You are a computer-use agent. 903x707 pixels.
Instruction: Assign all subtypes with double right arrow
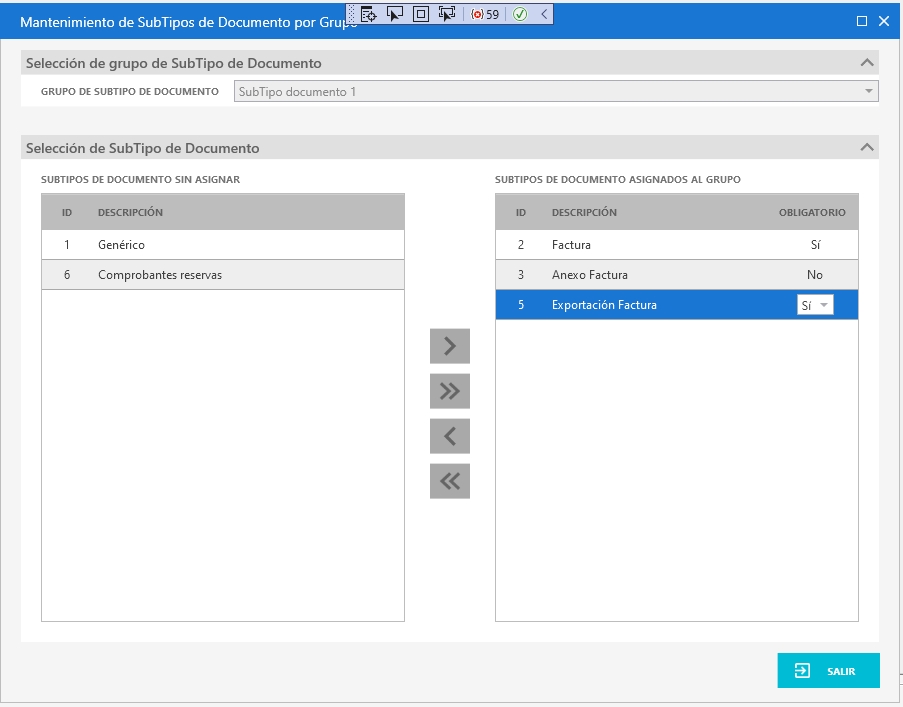[x=450, y=391]
